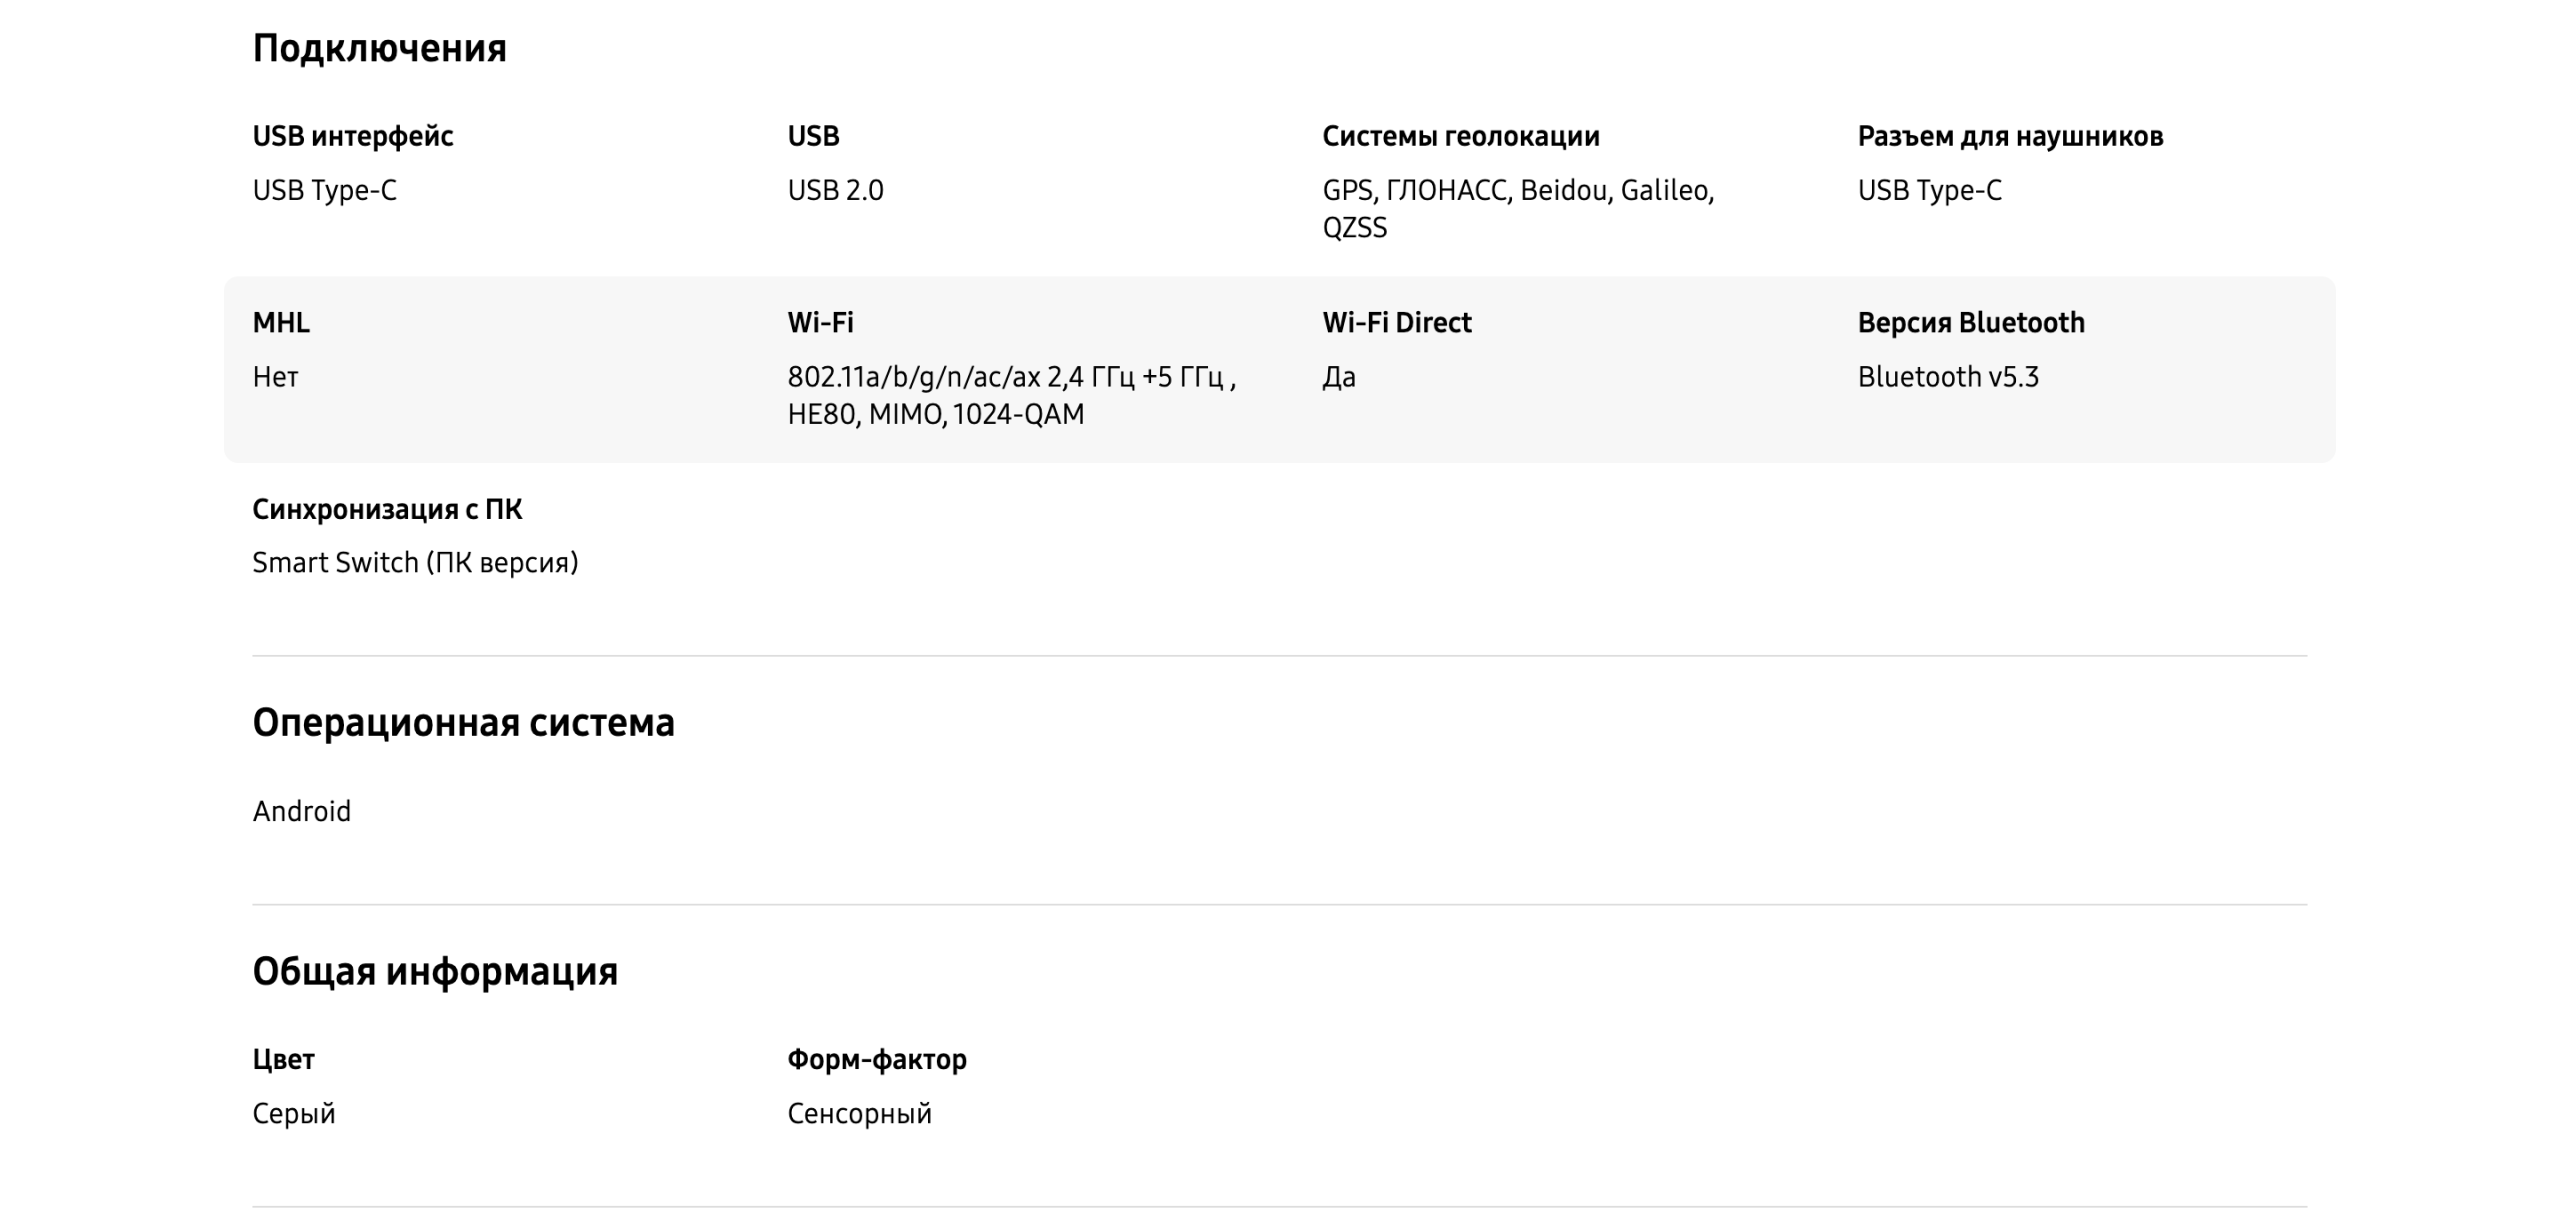The width and height of the screenshot is (2560, 1221).
Task: Select the USB интерфейс spec label
Action: pos(352,136)
